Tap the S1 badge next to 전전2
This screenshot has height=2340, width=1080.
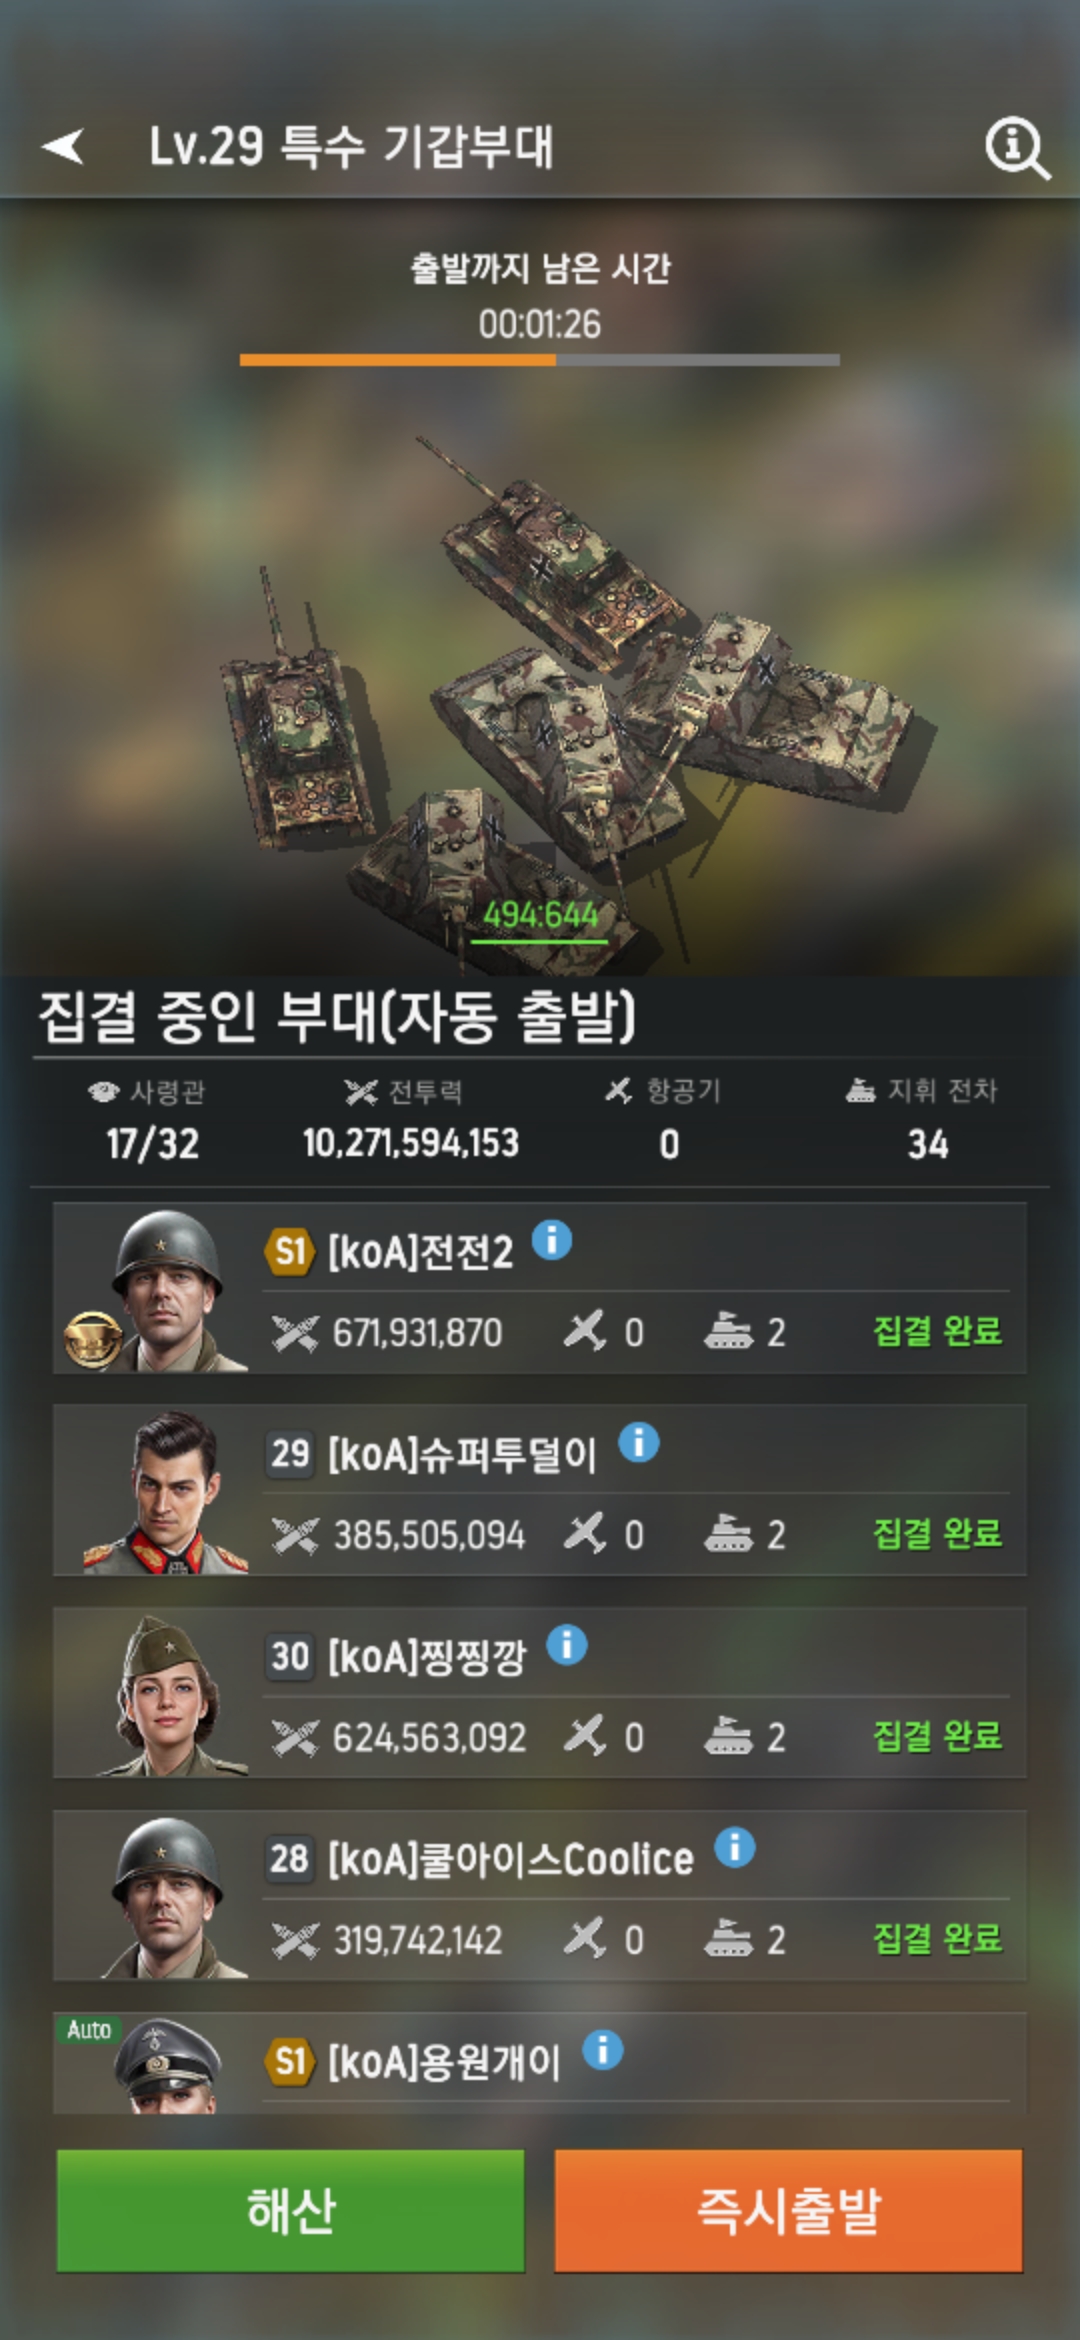pyautogui.click(x=290, y=1251)
